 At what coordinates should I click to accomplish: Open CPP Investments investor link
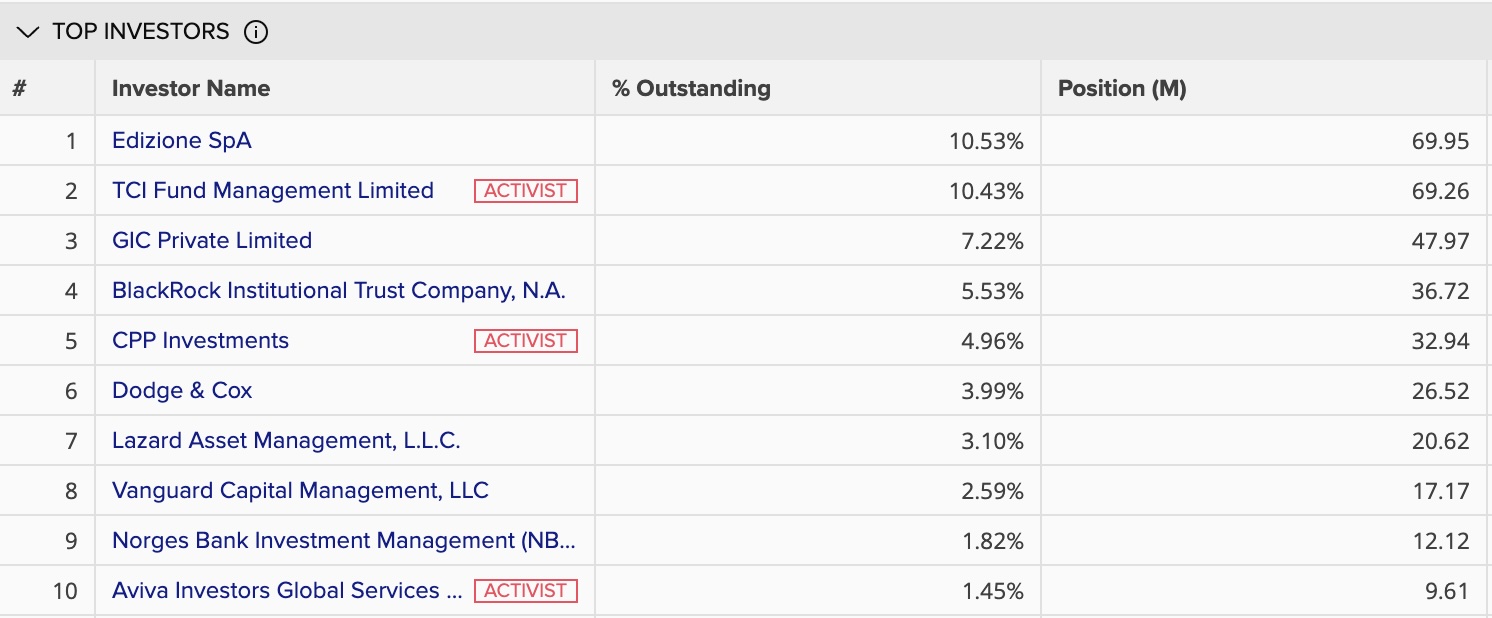(200, 340)
